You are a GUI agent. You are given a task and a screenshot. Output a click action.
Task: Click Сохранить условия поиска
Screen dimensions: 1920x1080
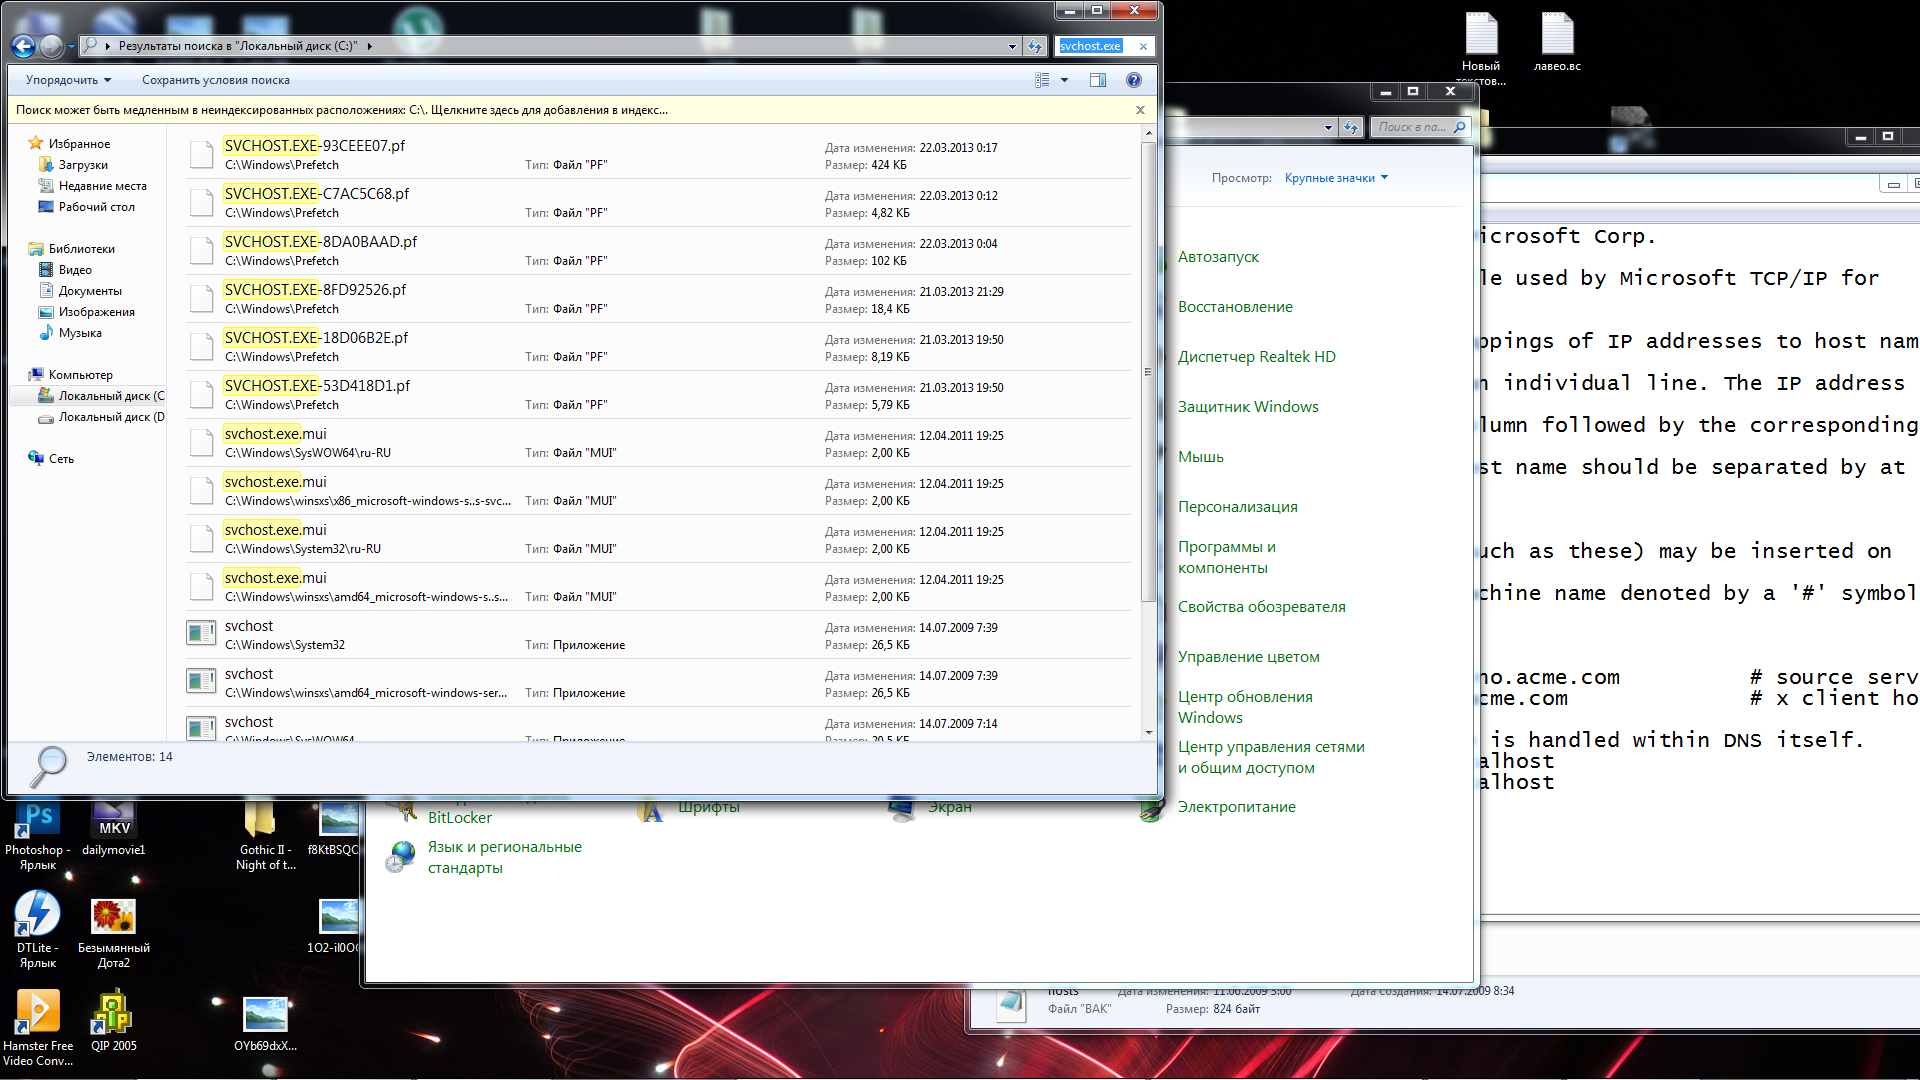click(215, 80)
